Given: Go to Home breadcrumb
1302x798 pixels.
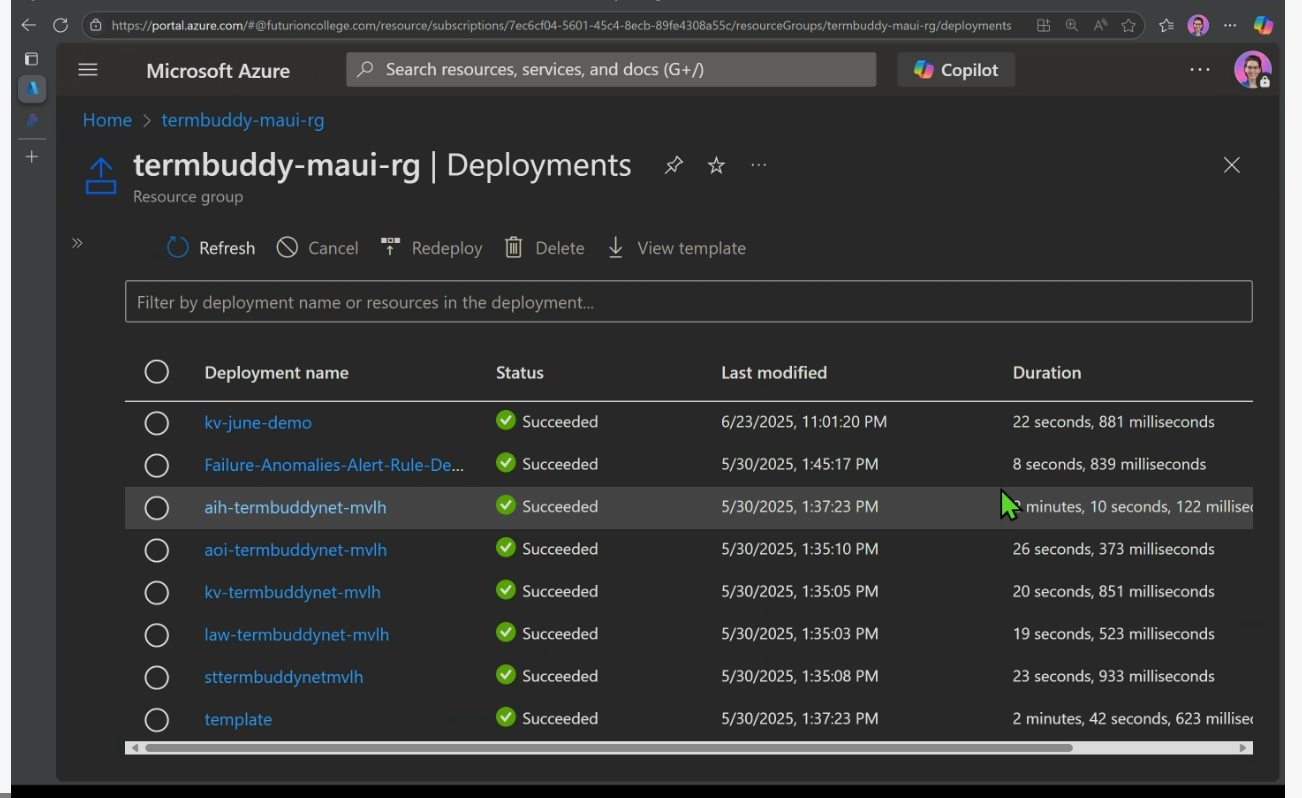Looking at the screenshot, I should 107,120.
